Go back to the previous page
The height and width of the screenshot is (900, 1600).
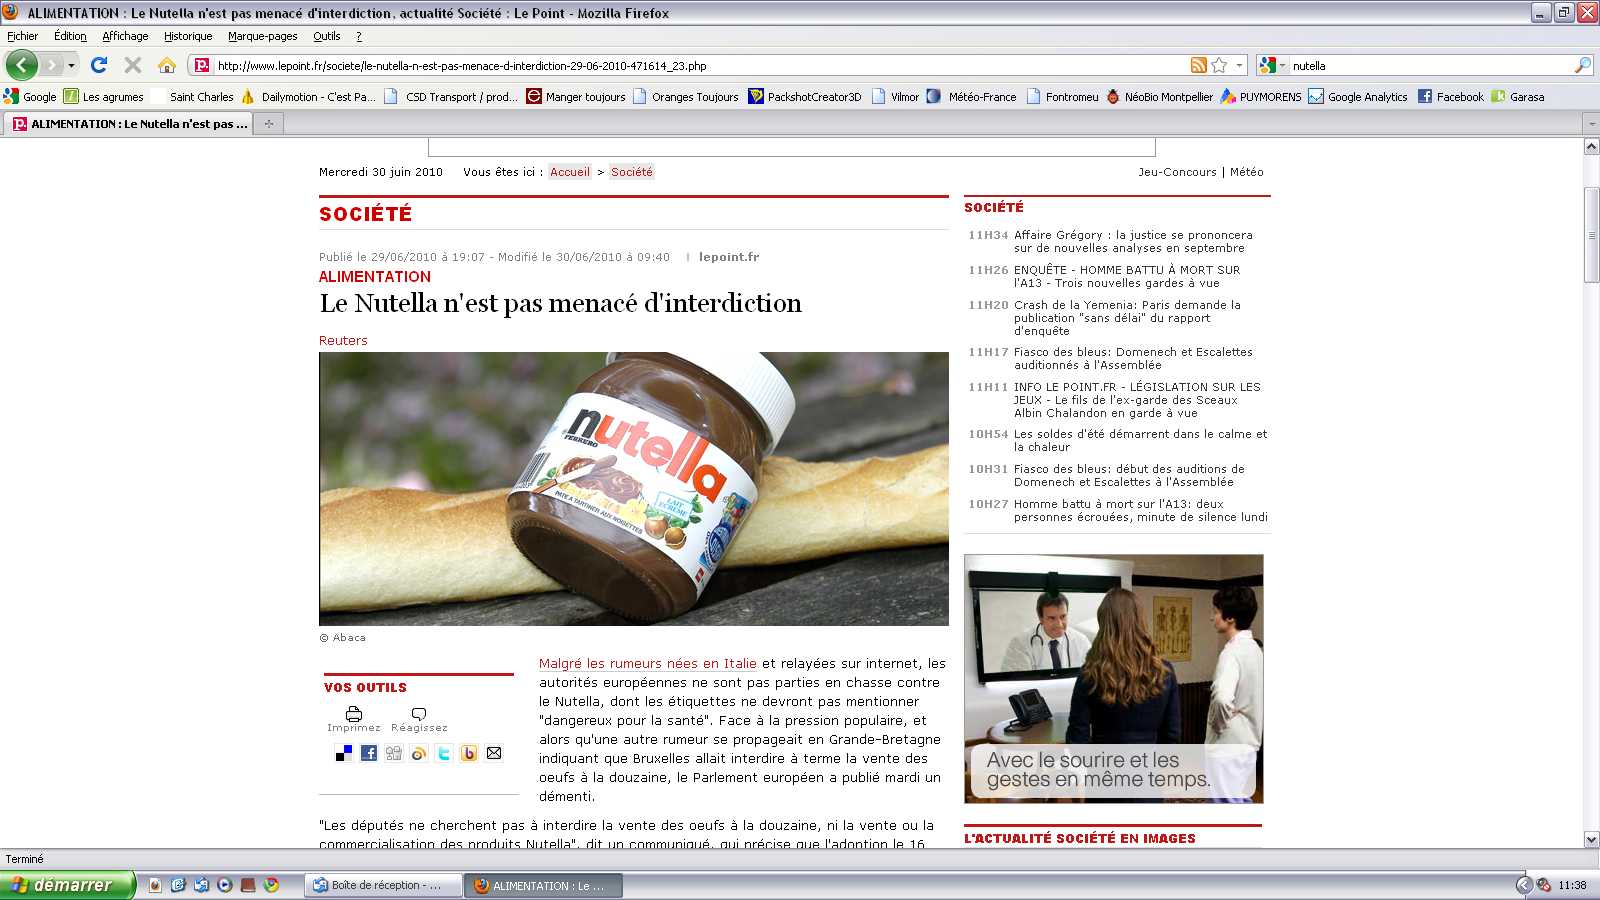click(x=22, y=65)
